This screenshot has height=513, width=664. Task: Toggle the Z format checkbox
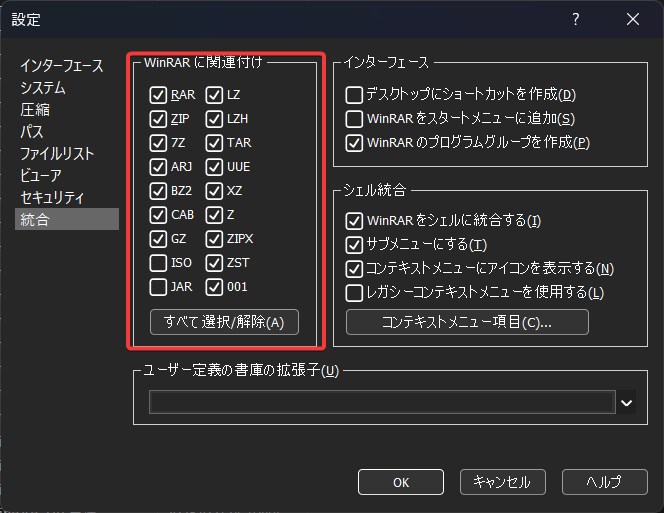pyautogui.click(x=214, y=215)
